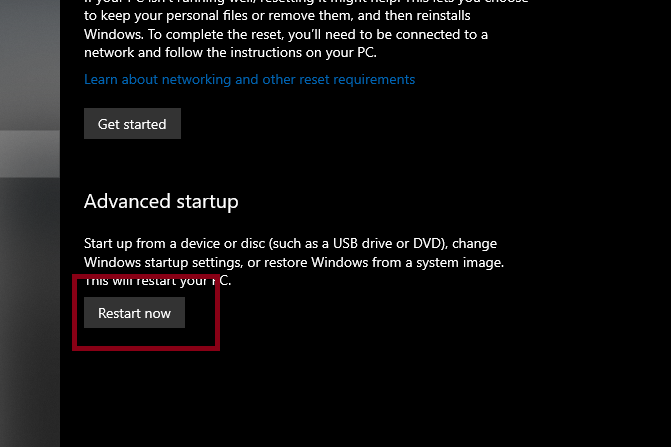Click the word 'change' in startup description

coord(476,243)
